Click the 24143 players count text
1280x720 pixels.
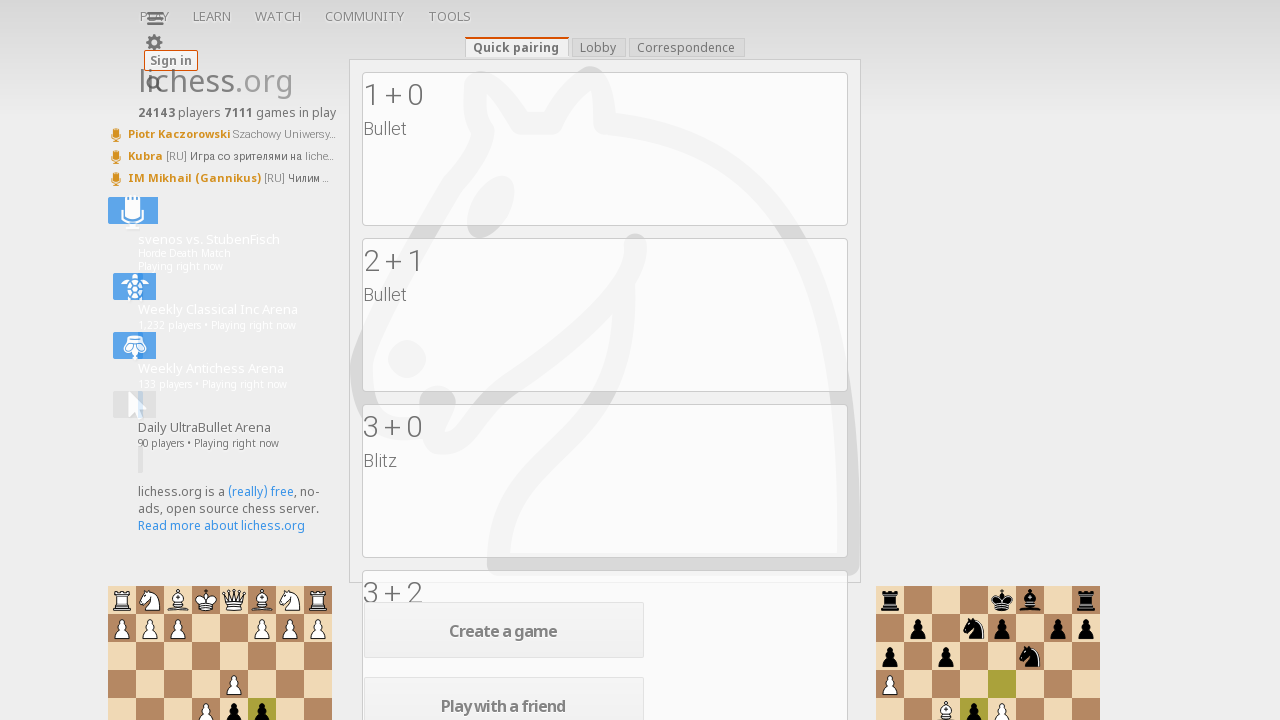(179, 112)
